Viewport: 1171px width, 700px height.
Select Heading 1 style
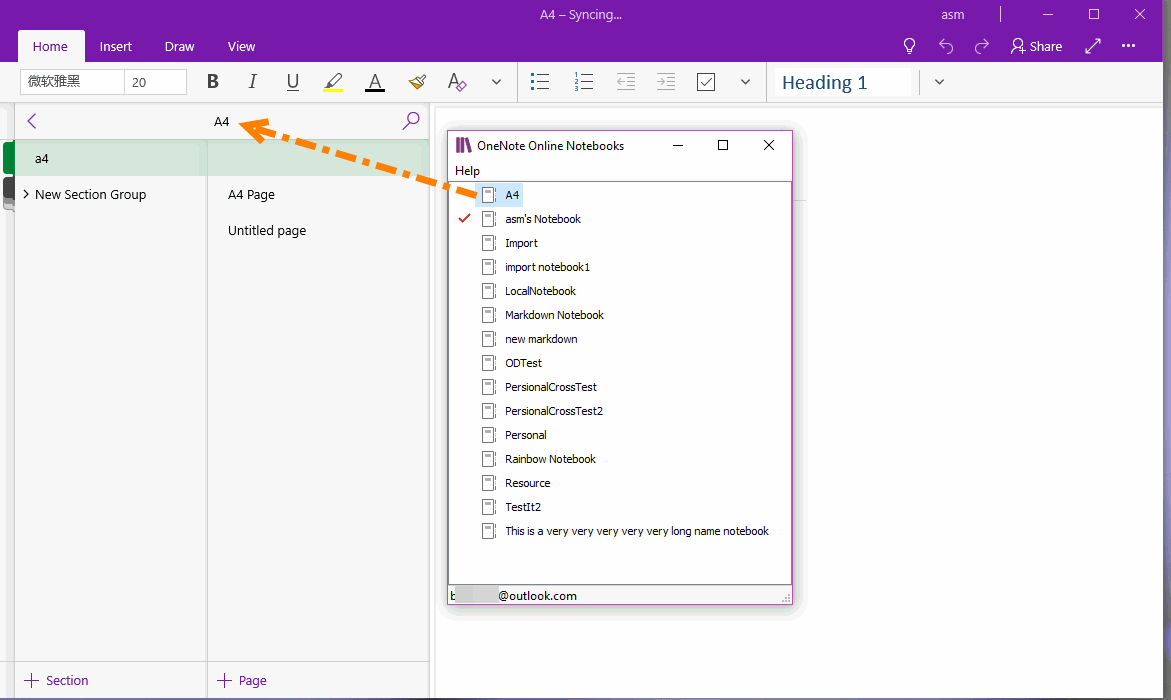(843, 82)
